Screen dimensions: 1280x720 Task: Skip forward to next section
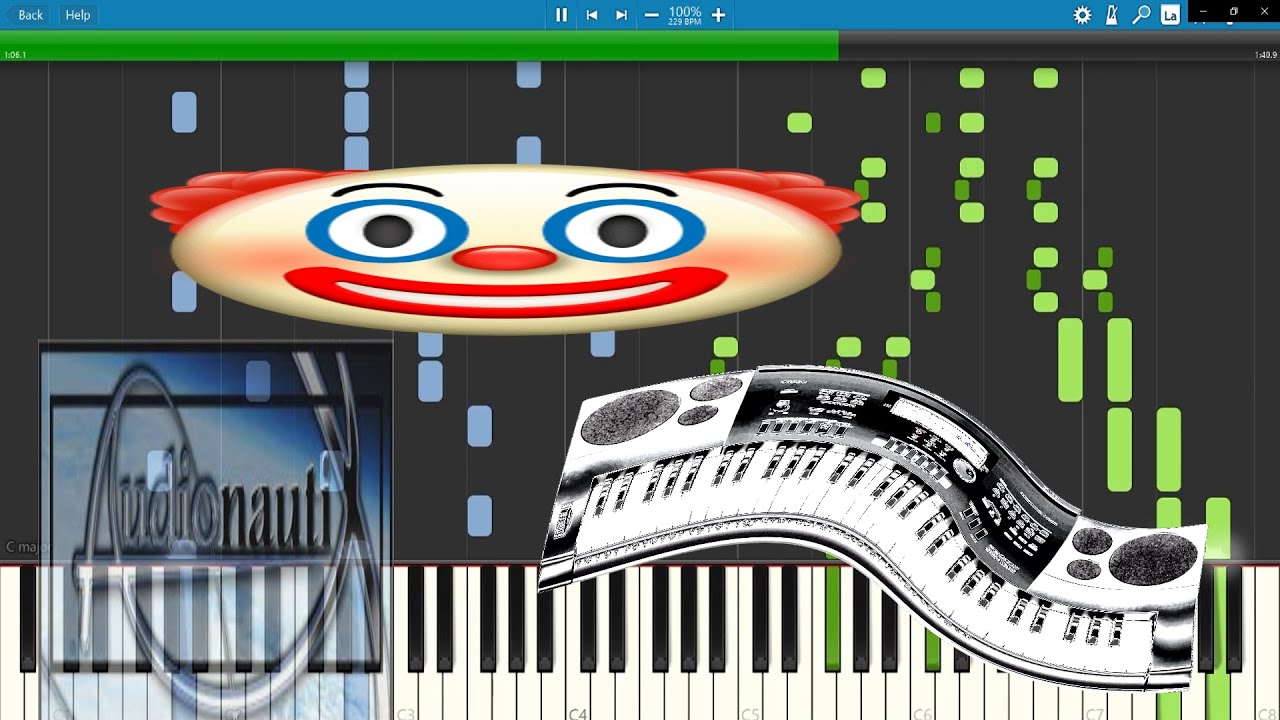(x=622, y=15)
